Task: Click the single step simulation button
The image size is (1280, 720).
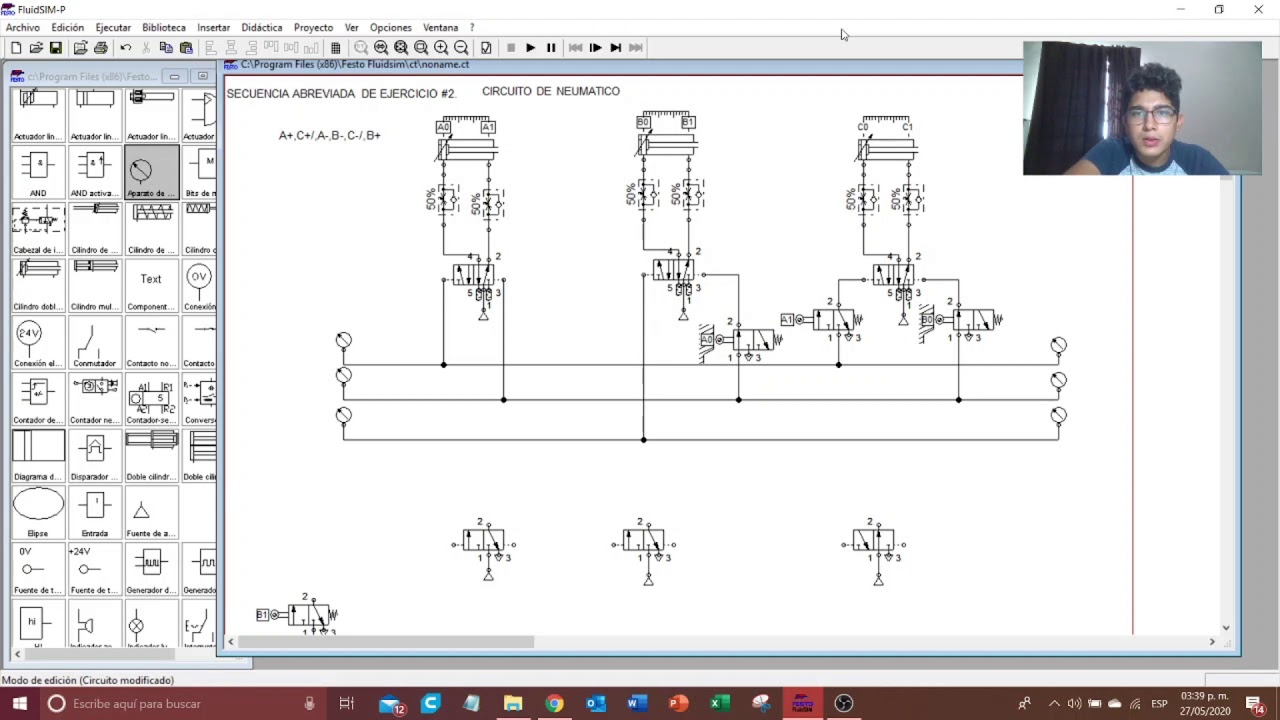Action: tap(595, 47)
